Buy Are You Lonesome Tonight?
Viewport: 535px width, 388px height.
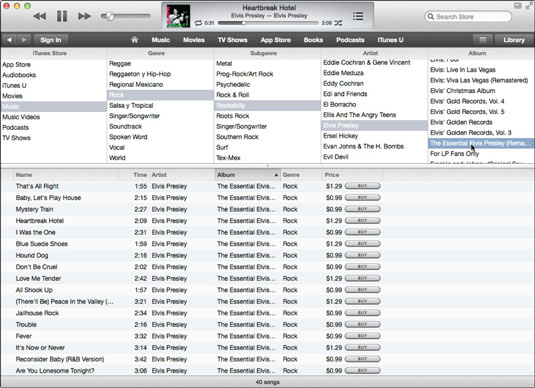point(363,371)
